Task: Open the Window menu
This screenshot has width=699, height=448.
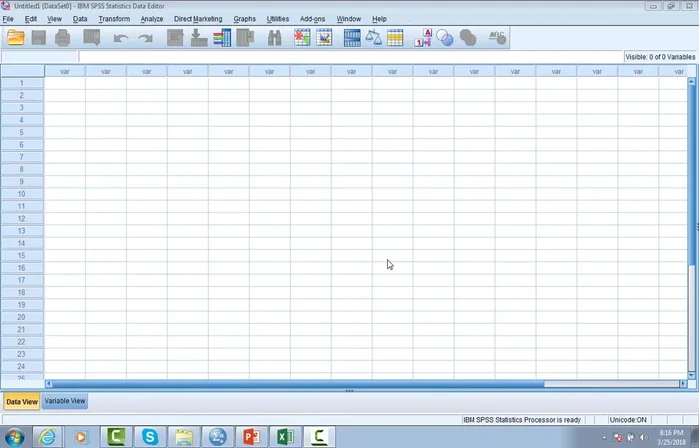Action: click(x=349, y=19)
